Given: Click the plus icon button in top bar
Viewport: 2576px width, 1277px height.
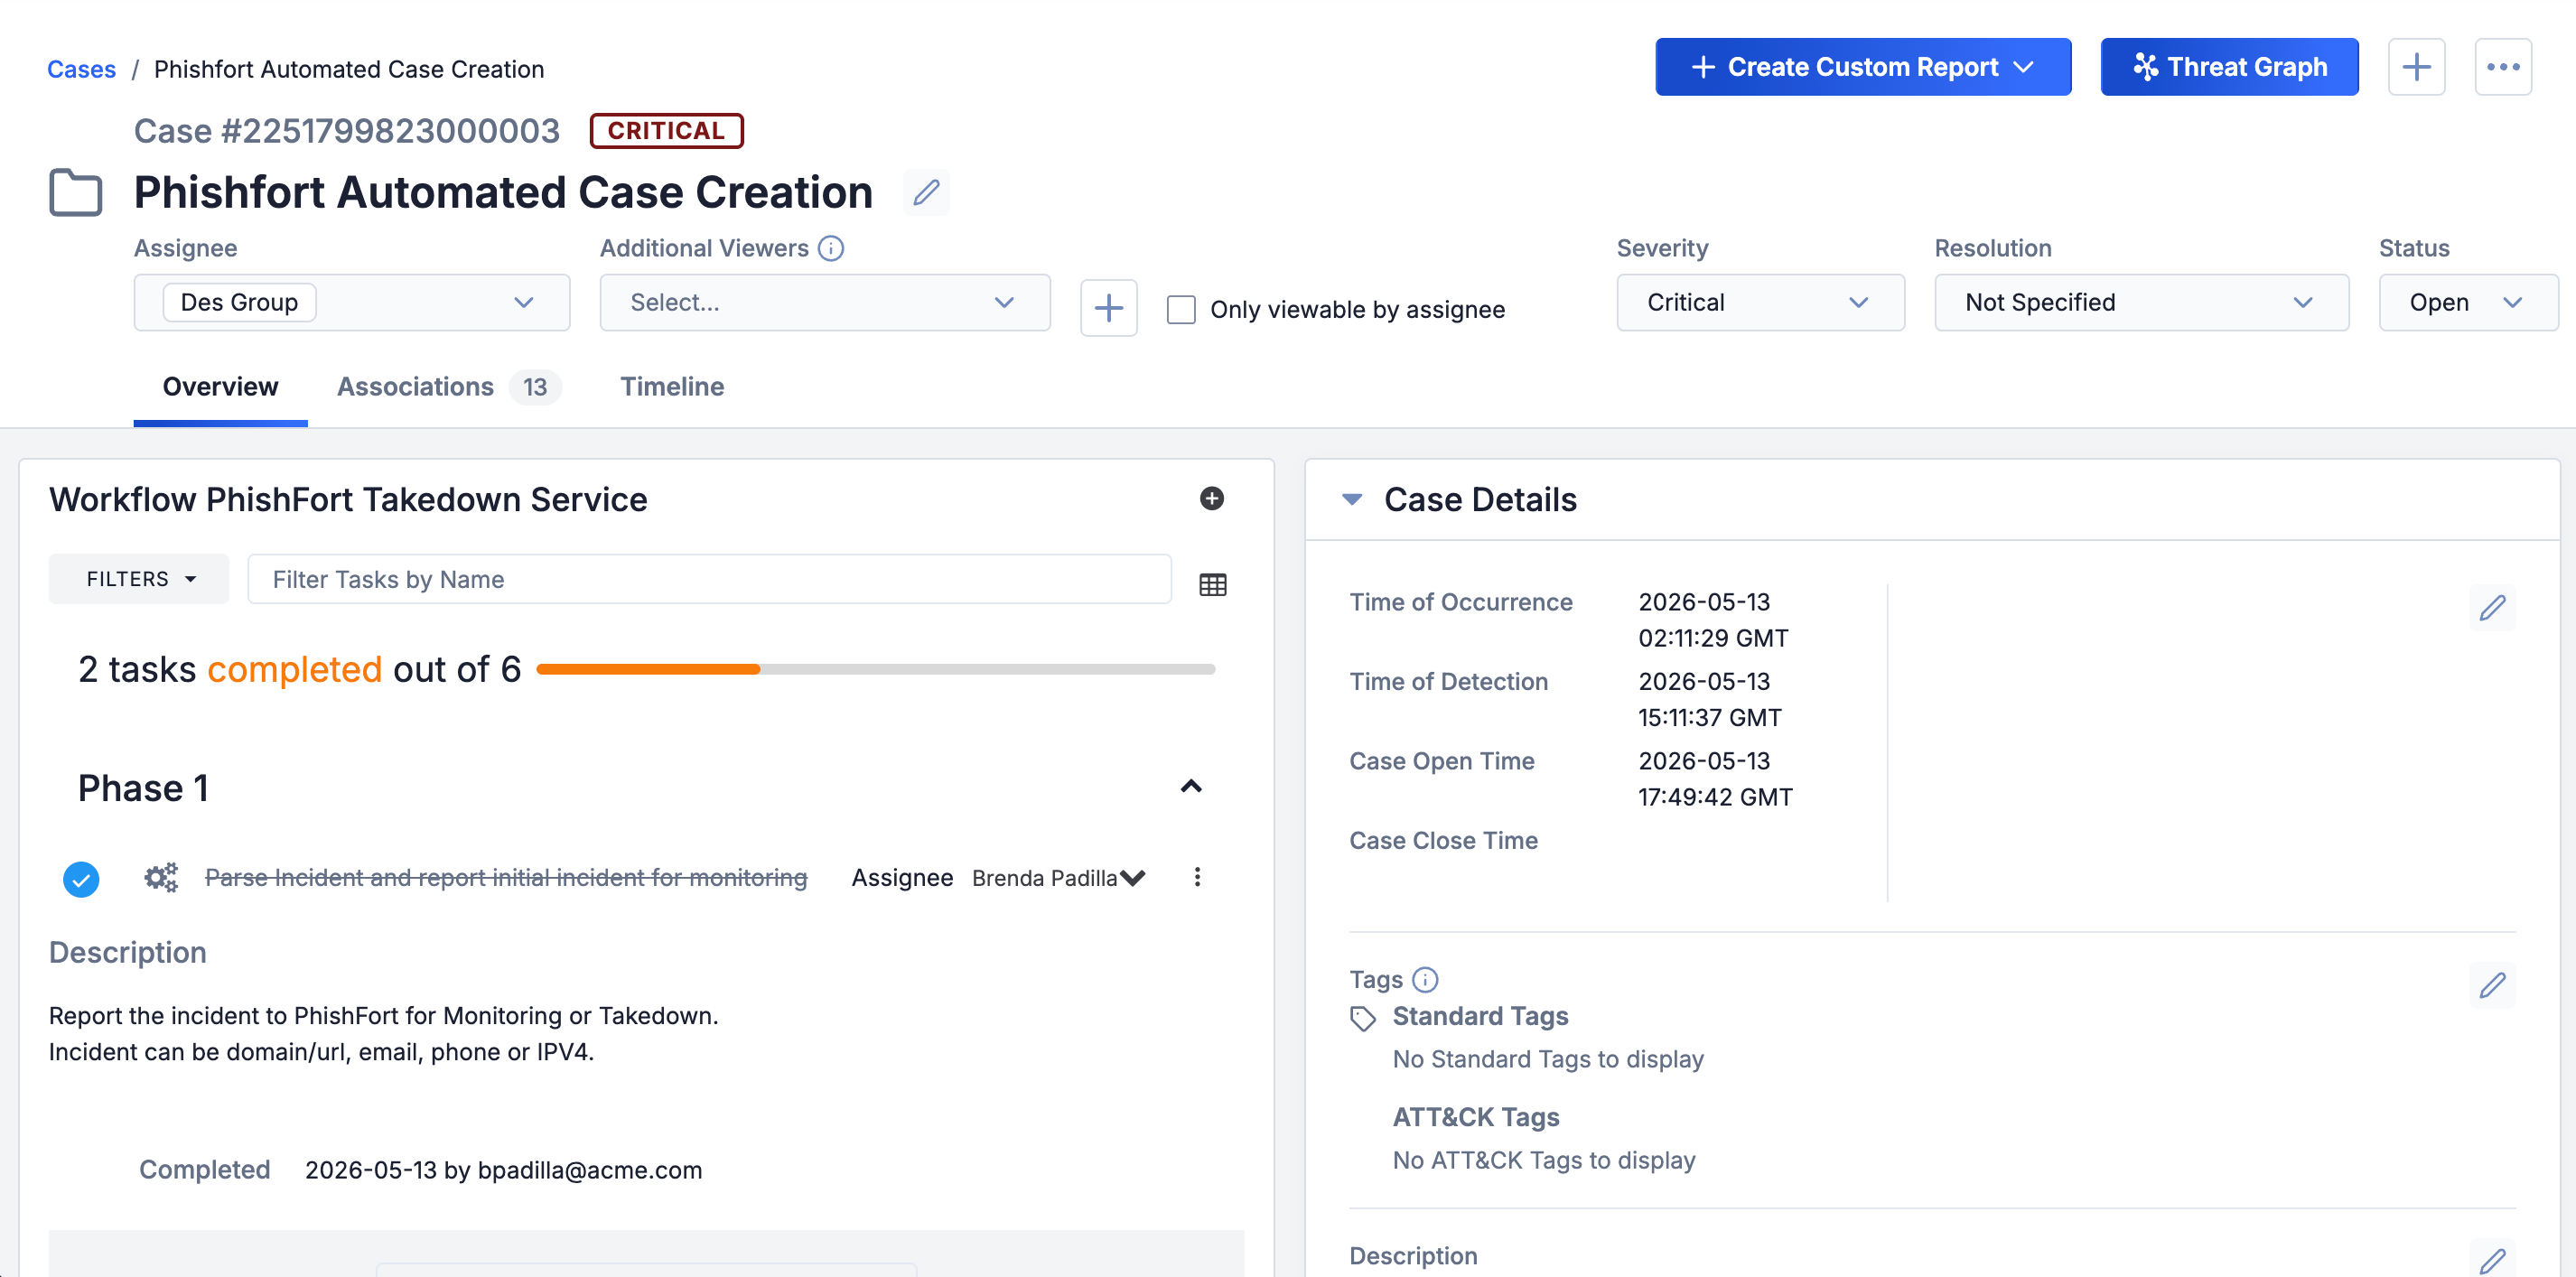Looking at the screenshot, I should click(2416, 67).
